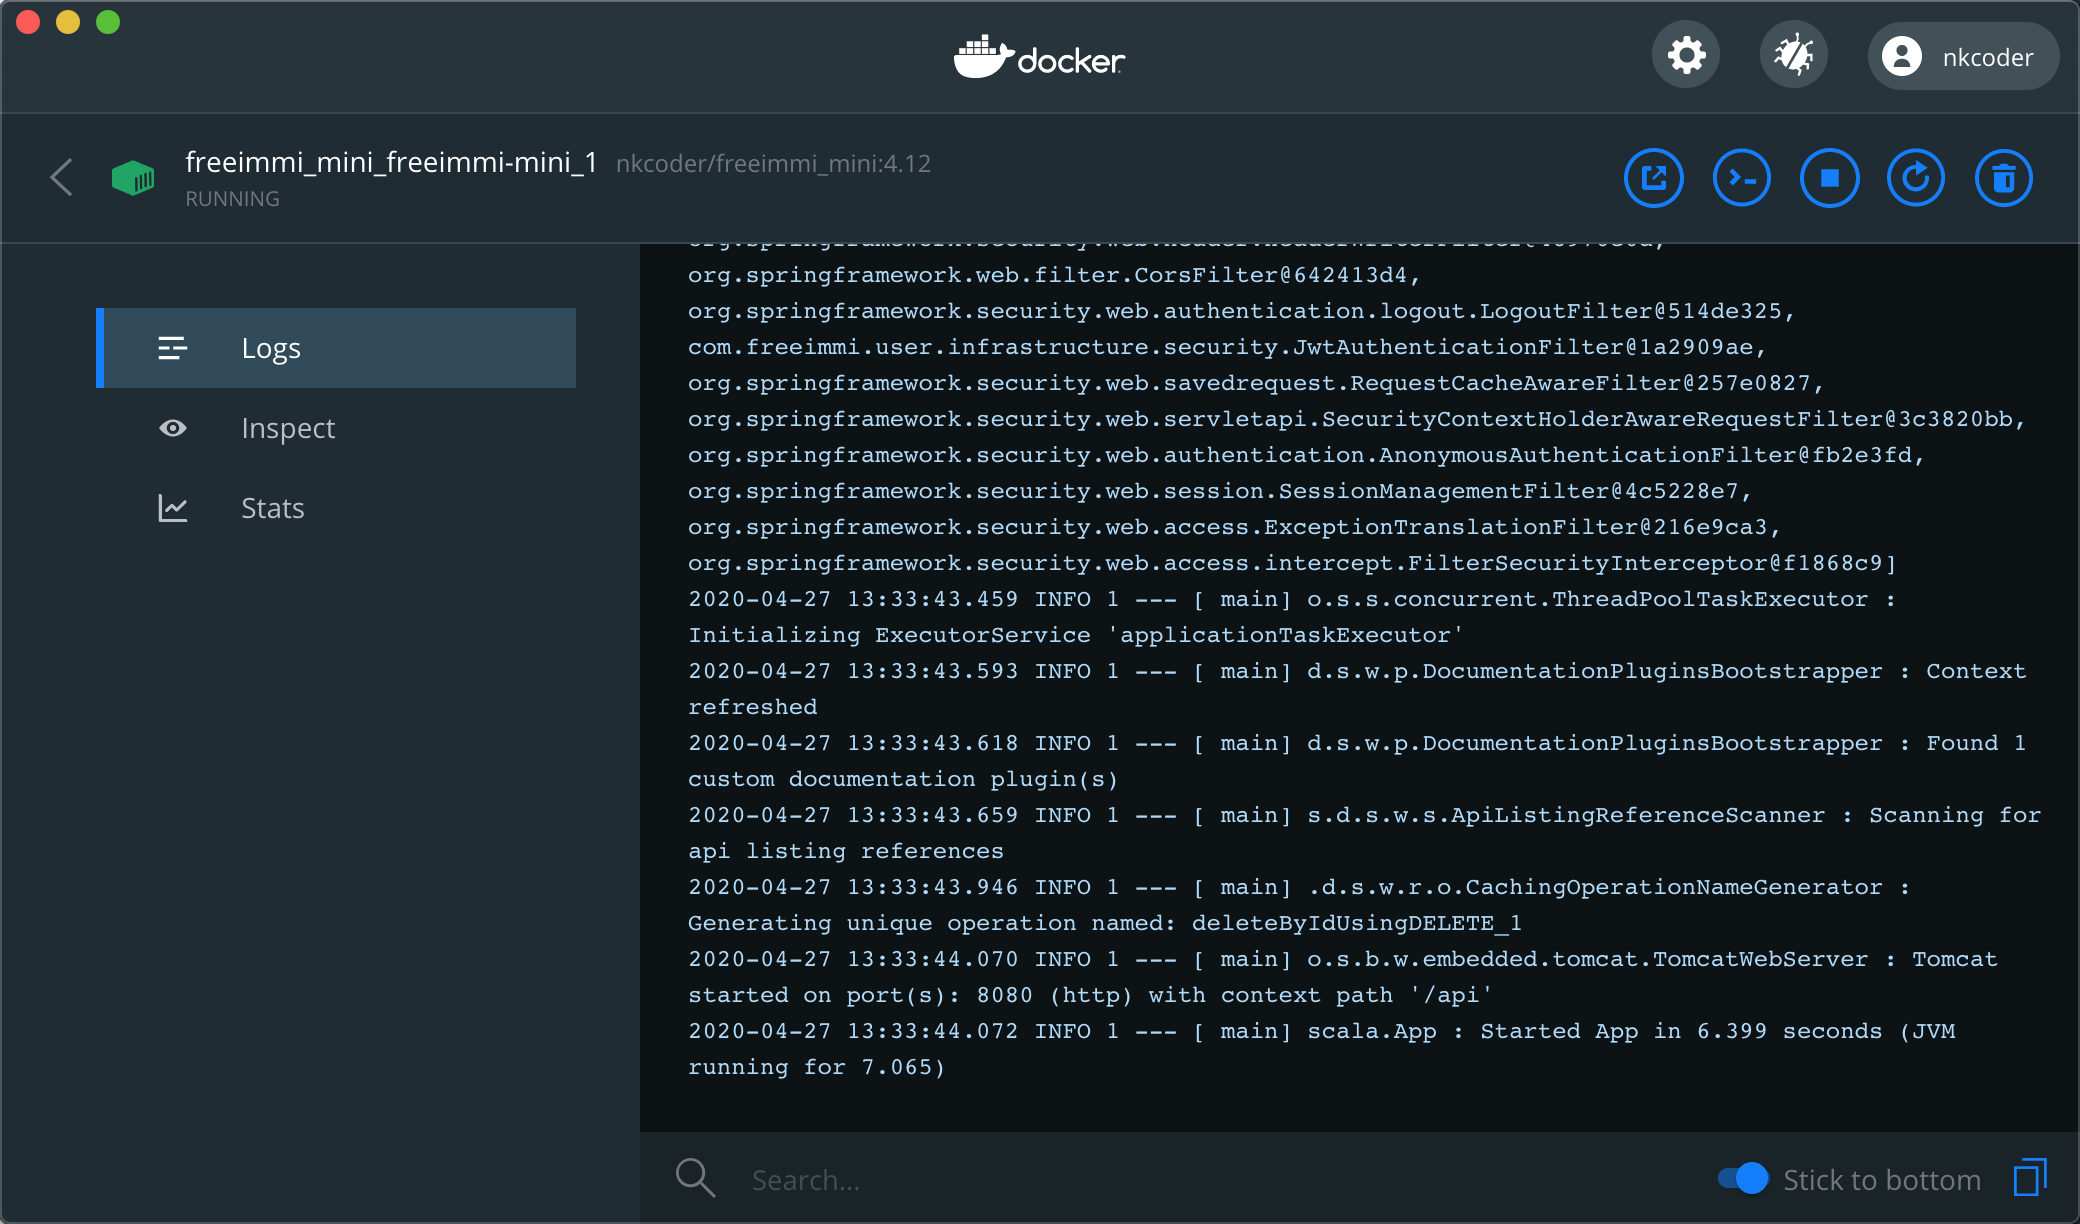Click the Stats sidebar tab
Viewport: 2080px width, 1224px height.
[271, 507]
